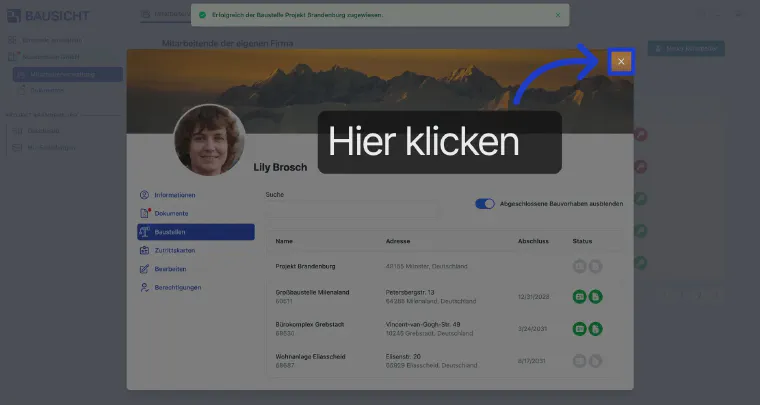Viewport: 760px width, 405px height.
Task: Select the highlighted Baustellen tab
Action: click(x=196, y=232)
